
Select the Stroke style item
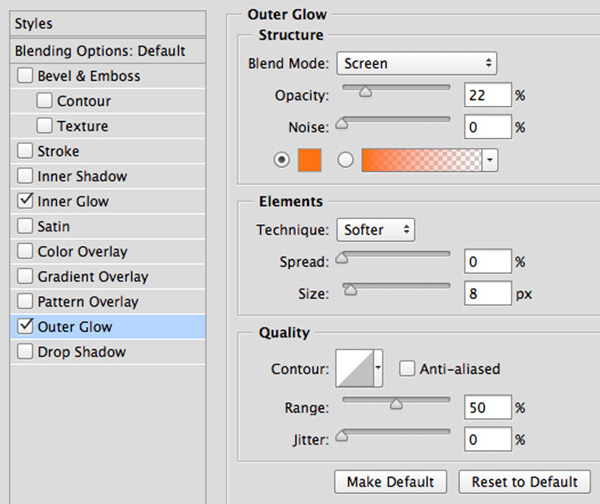tap(58, 151)
